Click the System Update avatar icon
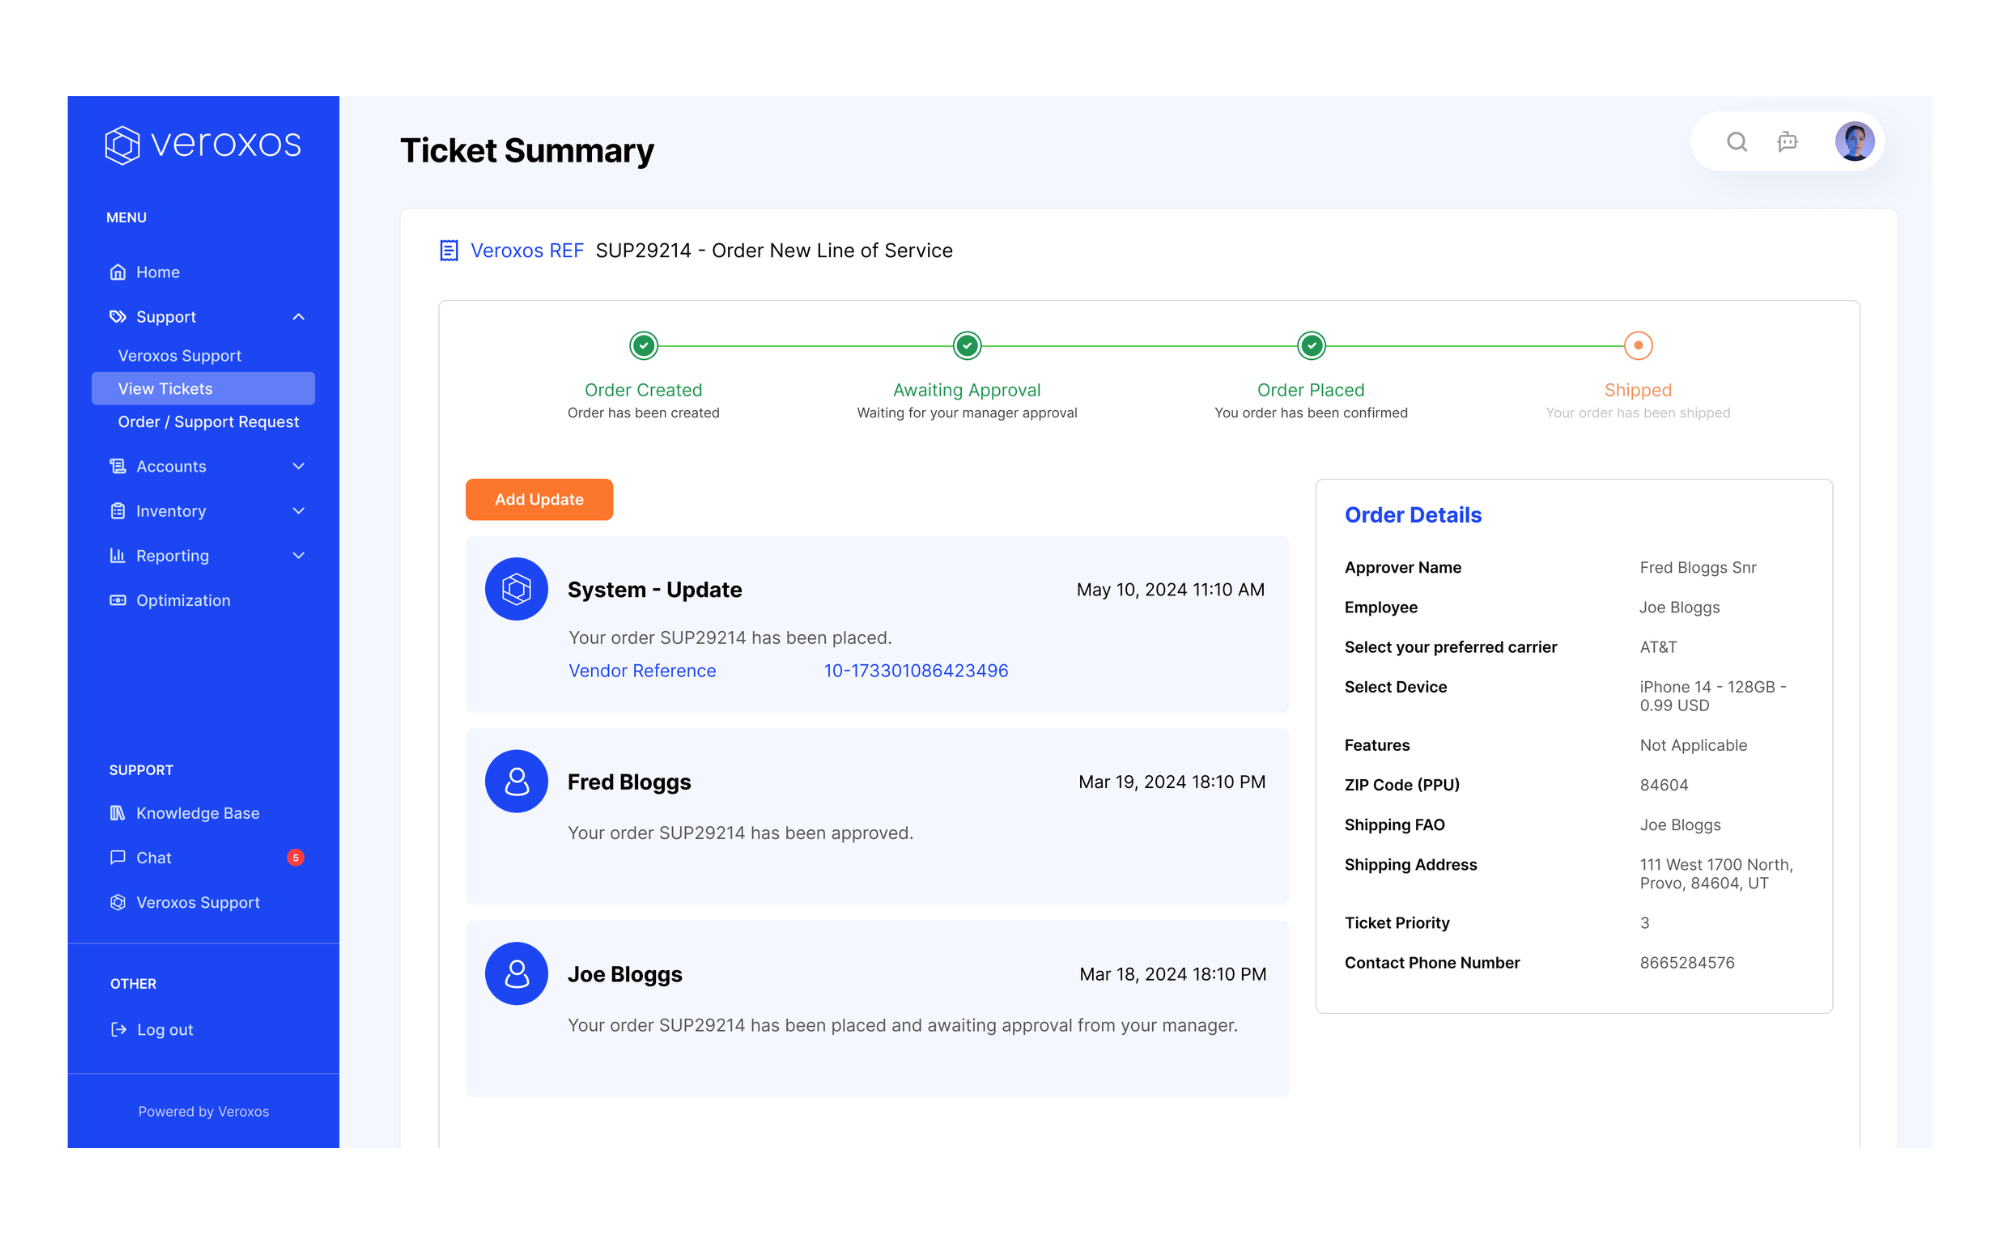Viewport: 2000px width, 1244px height. 516,589
